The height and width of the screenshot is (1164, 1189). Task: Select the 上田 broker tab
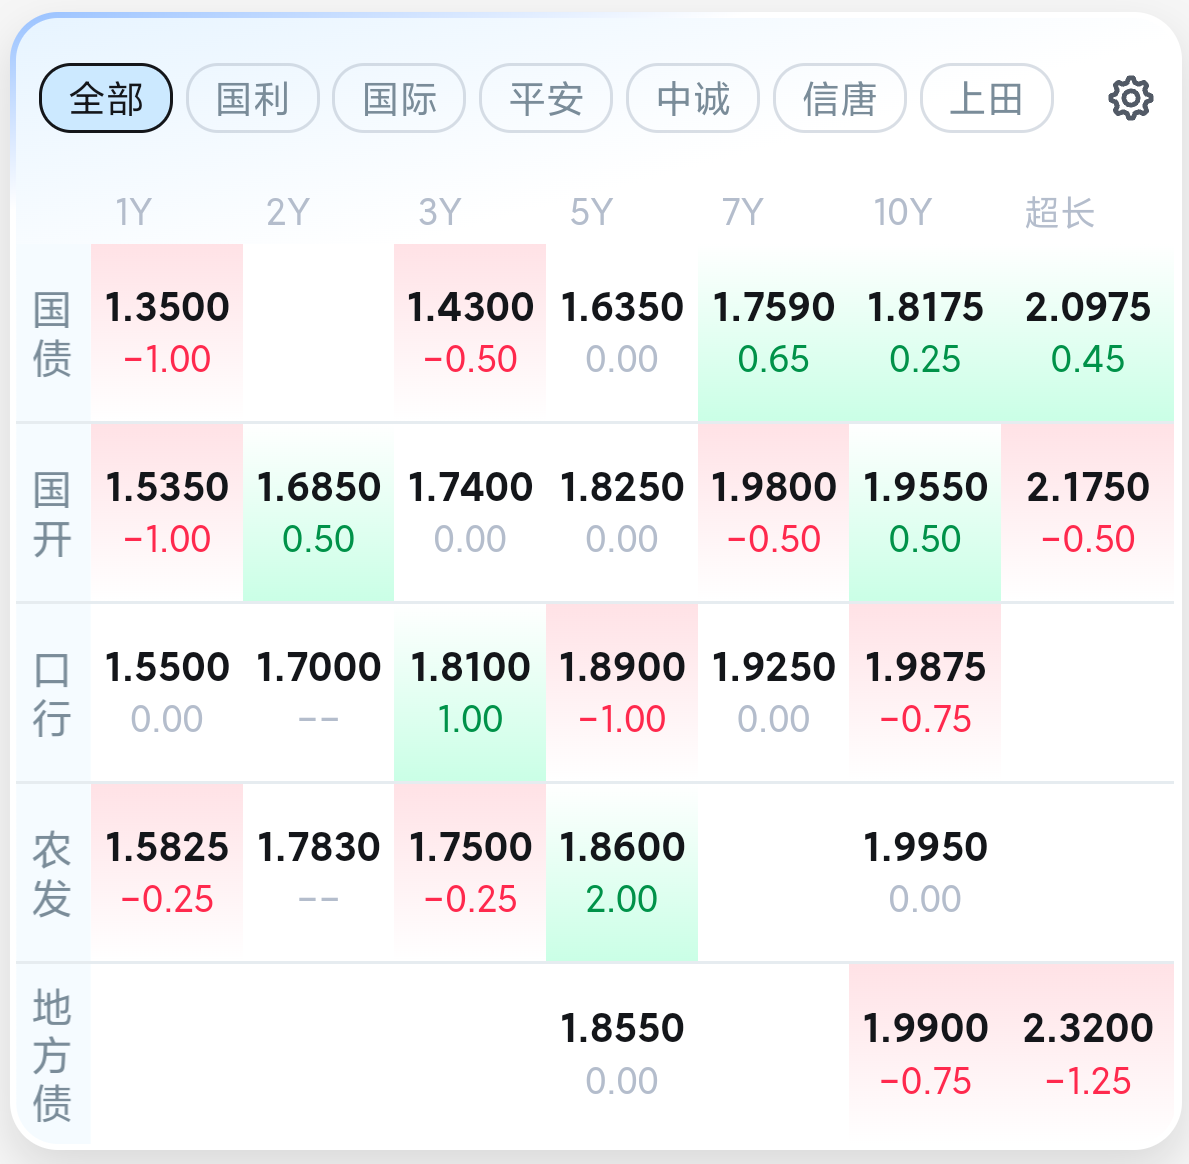(x=986, y=98)
